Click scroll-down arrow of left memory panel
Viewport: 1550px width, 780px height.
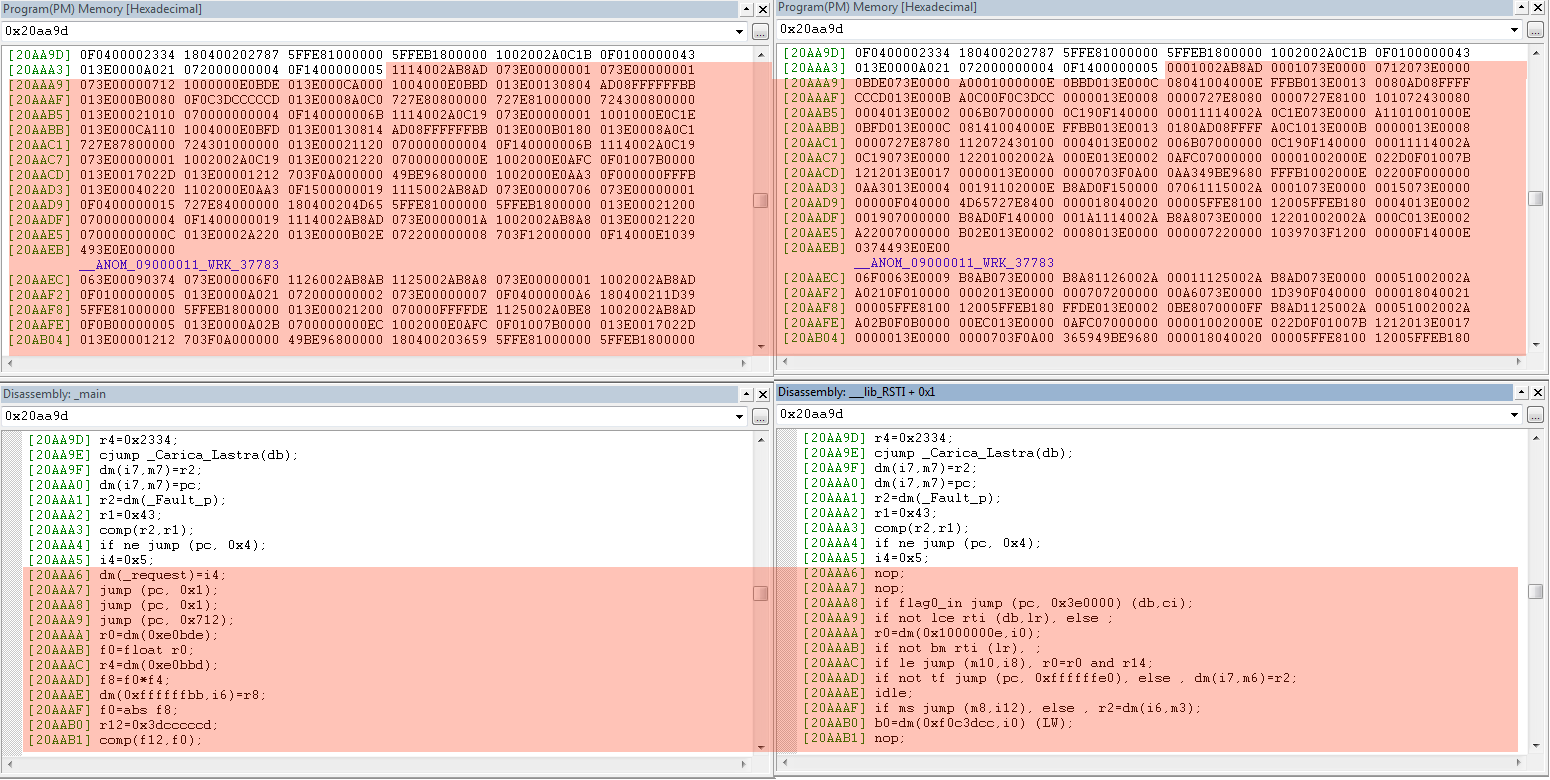tap(761, 347)
